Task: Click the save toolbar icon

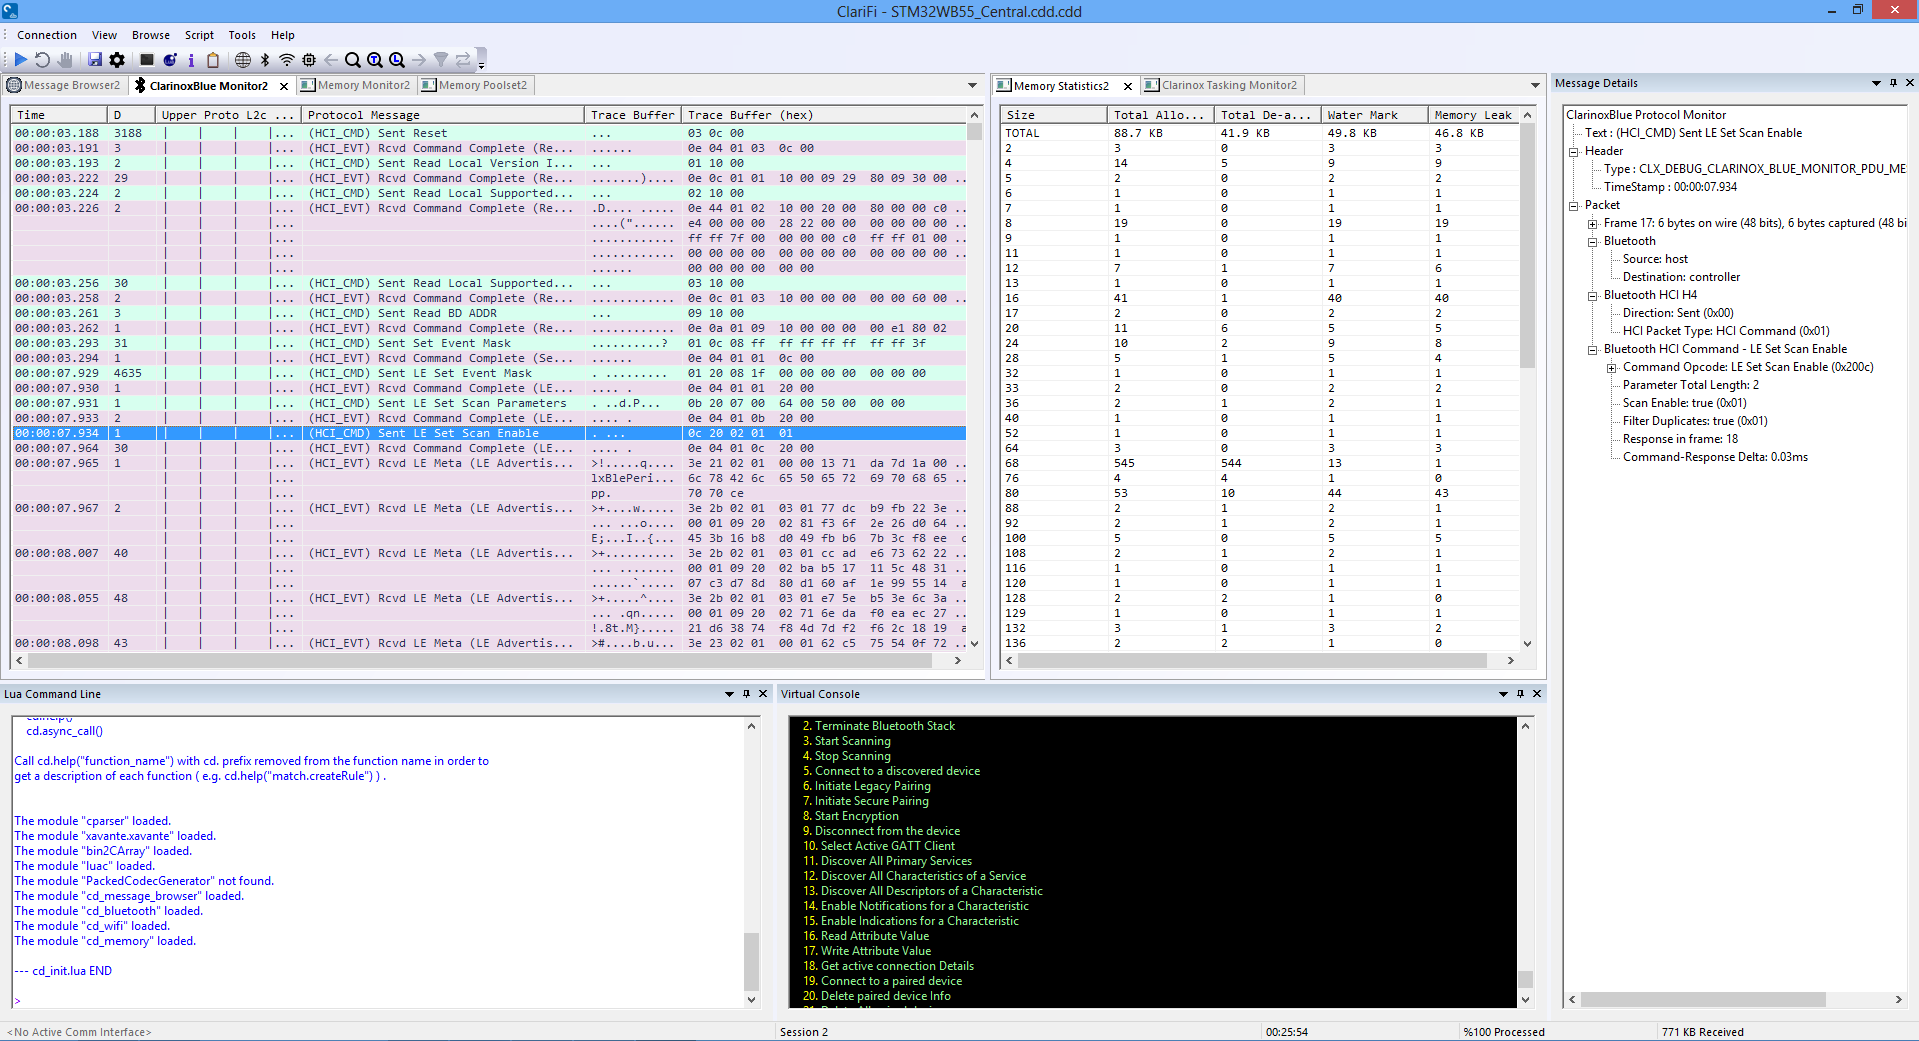Action: [x=95, y=60]
